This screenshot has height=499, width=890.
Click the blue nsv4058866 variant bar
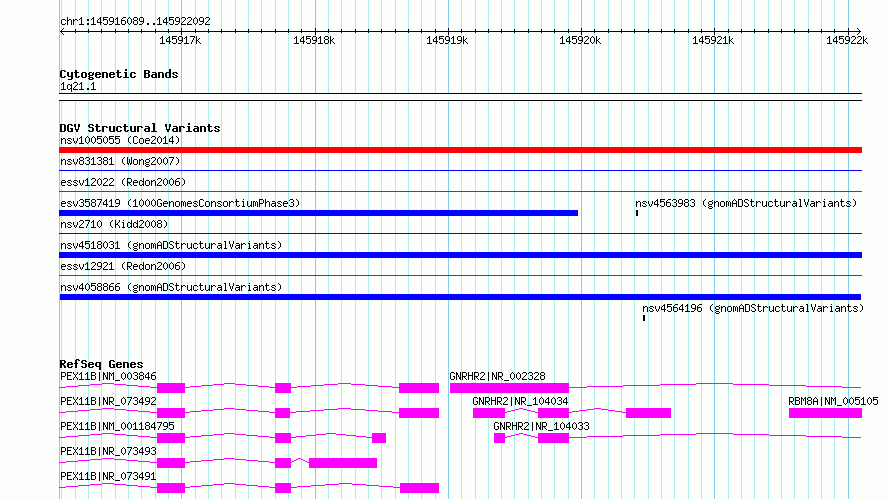[460, 297]
